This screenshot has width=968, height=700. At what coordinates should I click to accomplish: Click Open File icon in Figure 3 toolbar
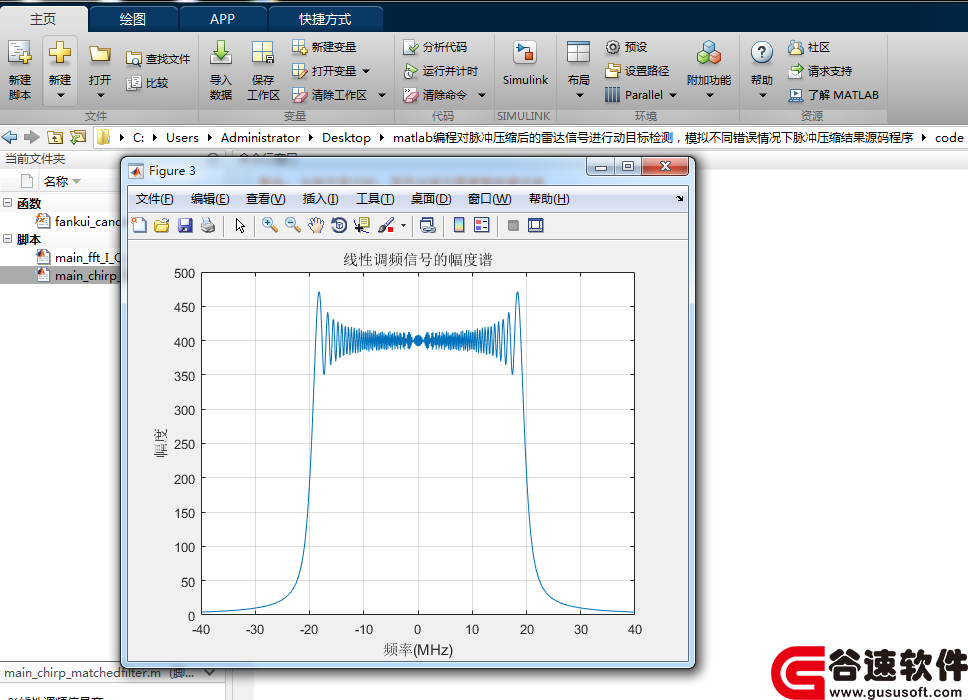coord(162,225)
